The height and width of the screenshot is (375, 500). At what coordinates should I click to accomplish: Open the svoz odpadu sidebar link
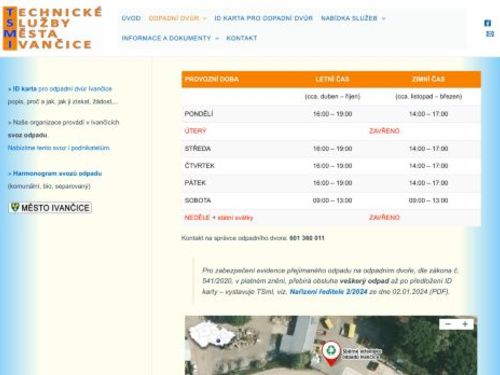27,135
